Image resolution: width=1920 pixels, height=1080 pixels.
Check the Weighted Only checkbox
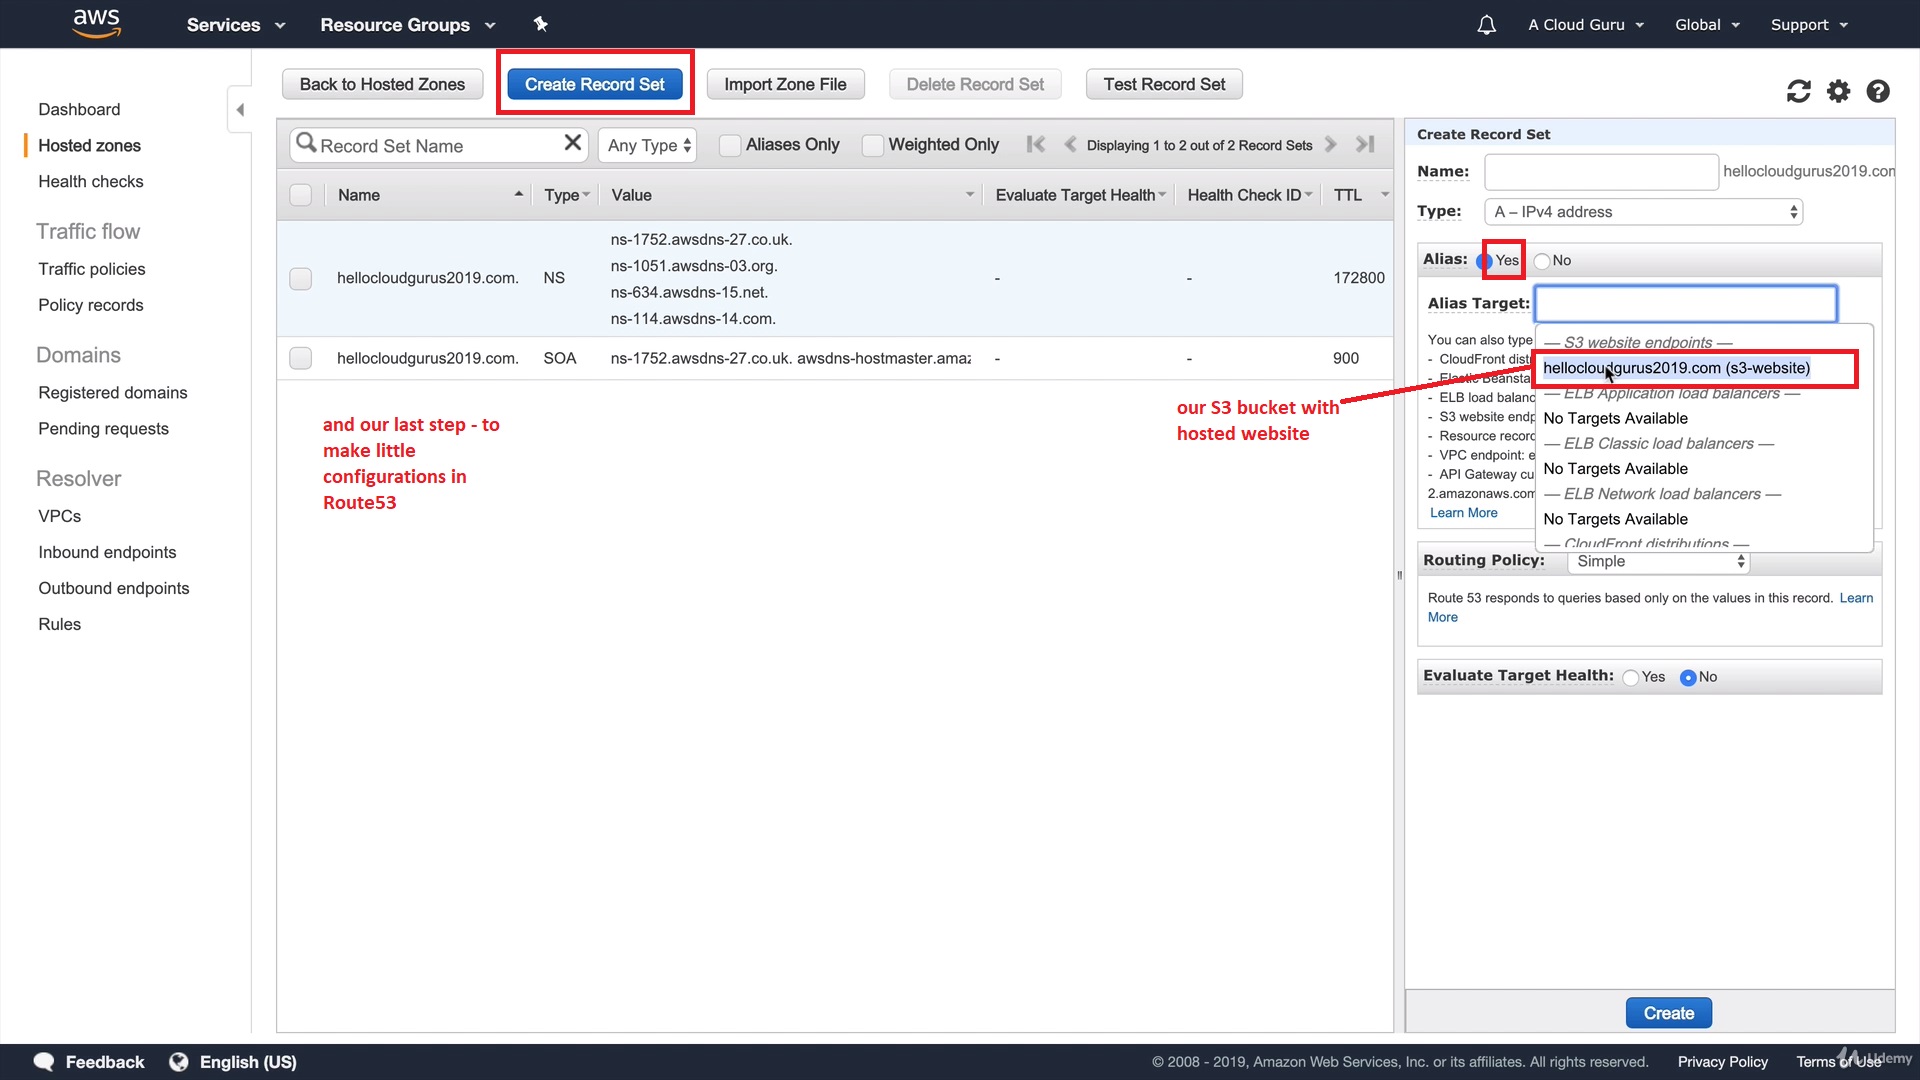pyautogui.click(x=872, y=145)
